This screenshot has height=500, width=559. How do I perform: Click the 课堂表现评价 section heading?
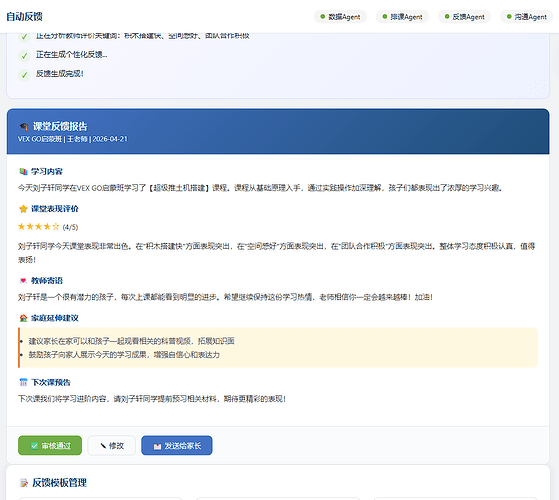55,209
